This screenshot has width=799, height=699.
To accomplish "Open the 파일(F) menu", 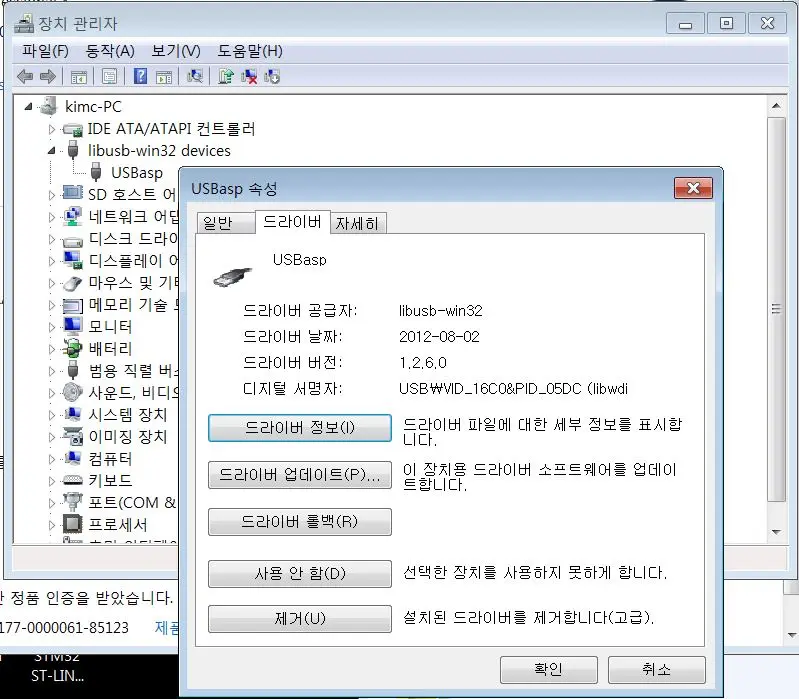I will point(45,51).
